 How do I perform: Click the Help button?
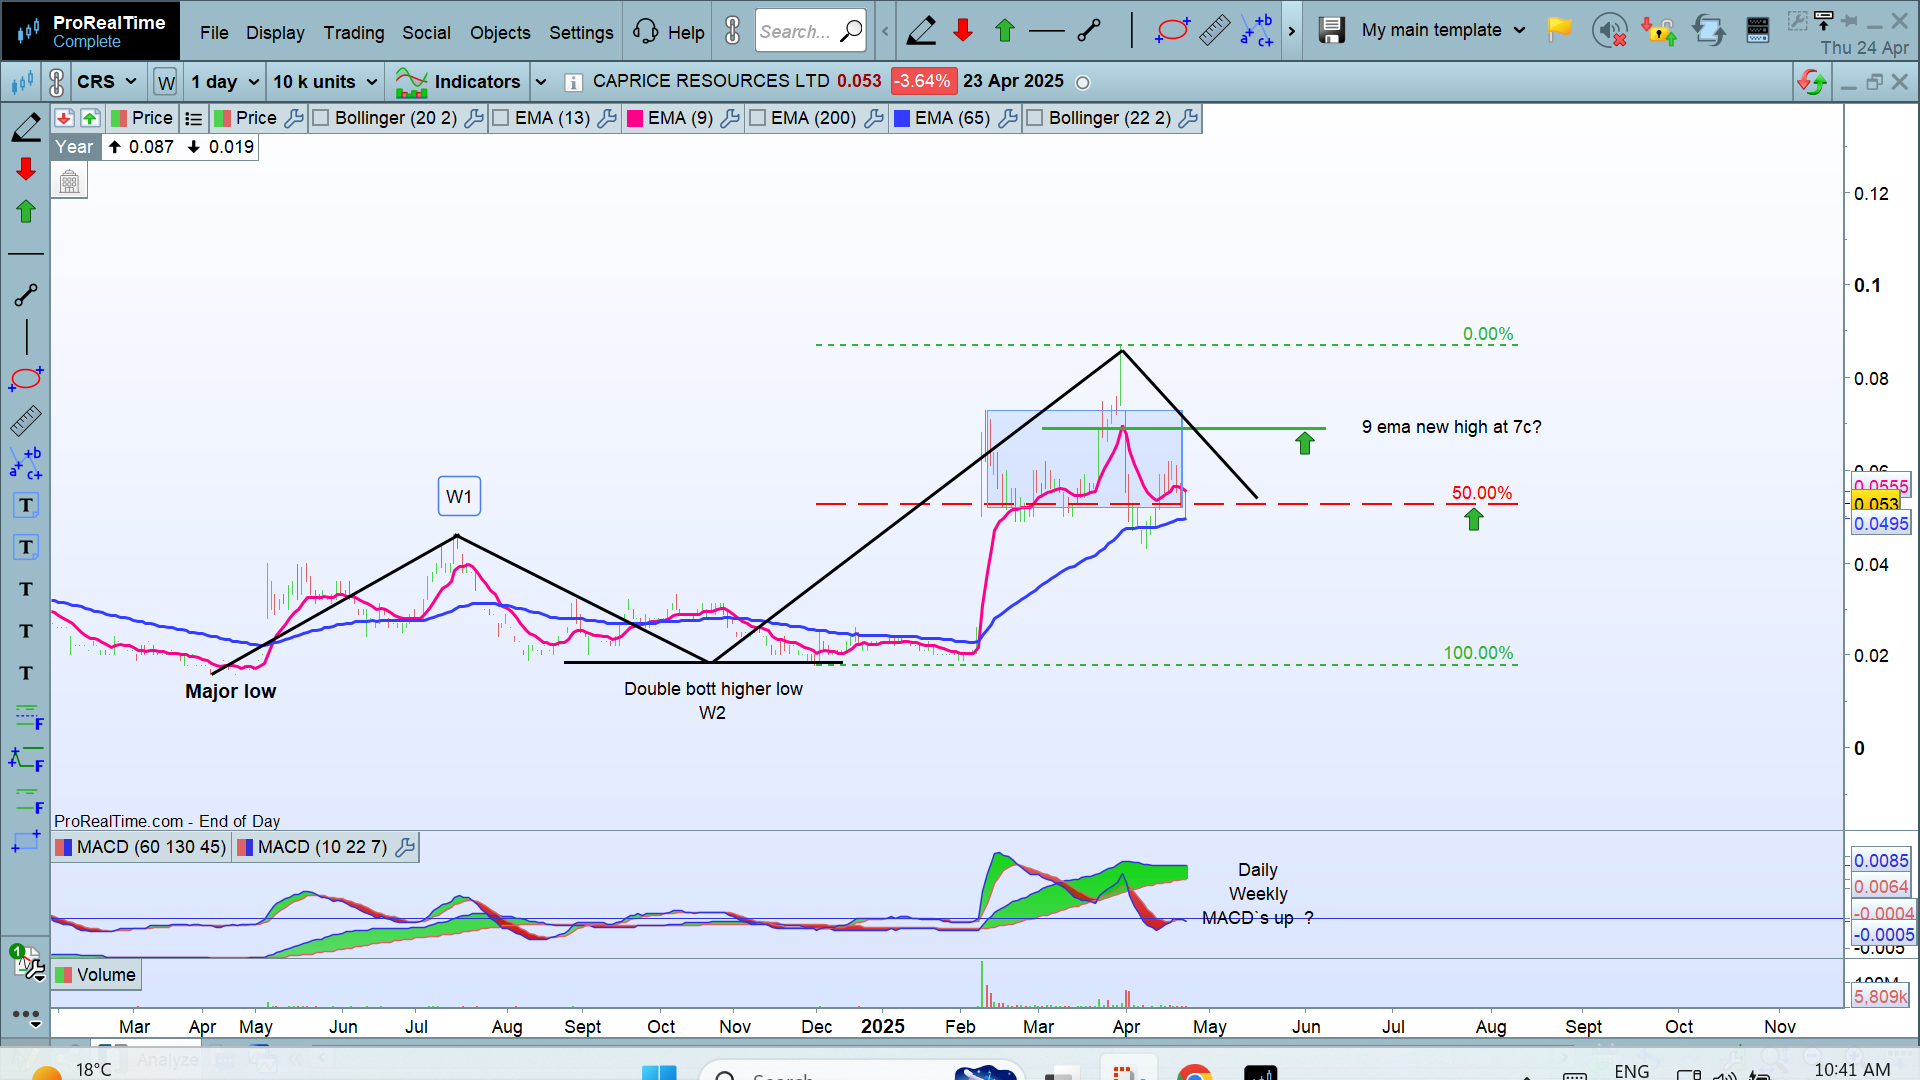669,31
